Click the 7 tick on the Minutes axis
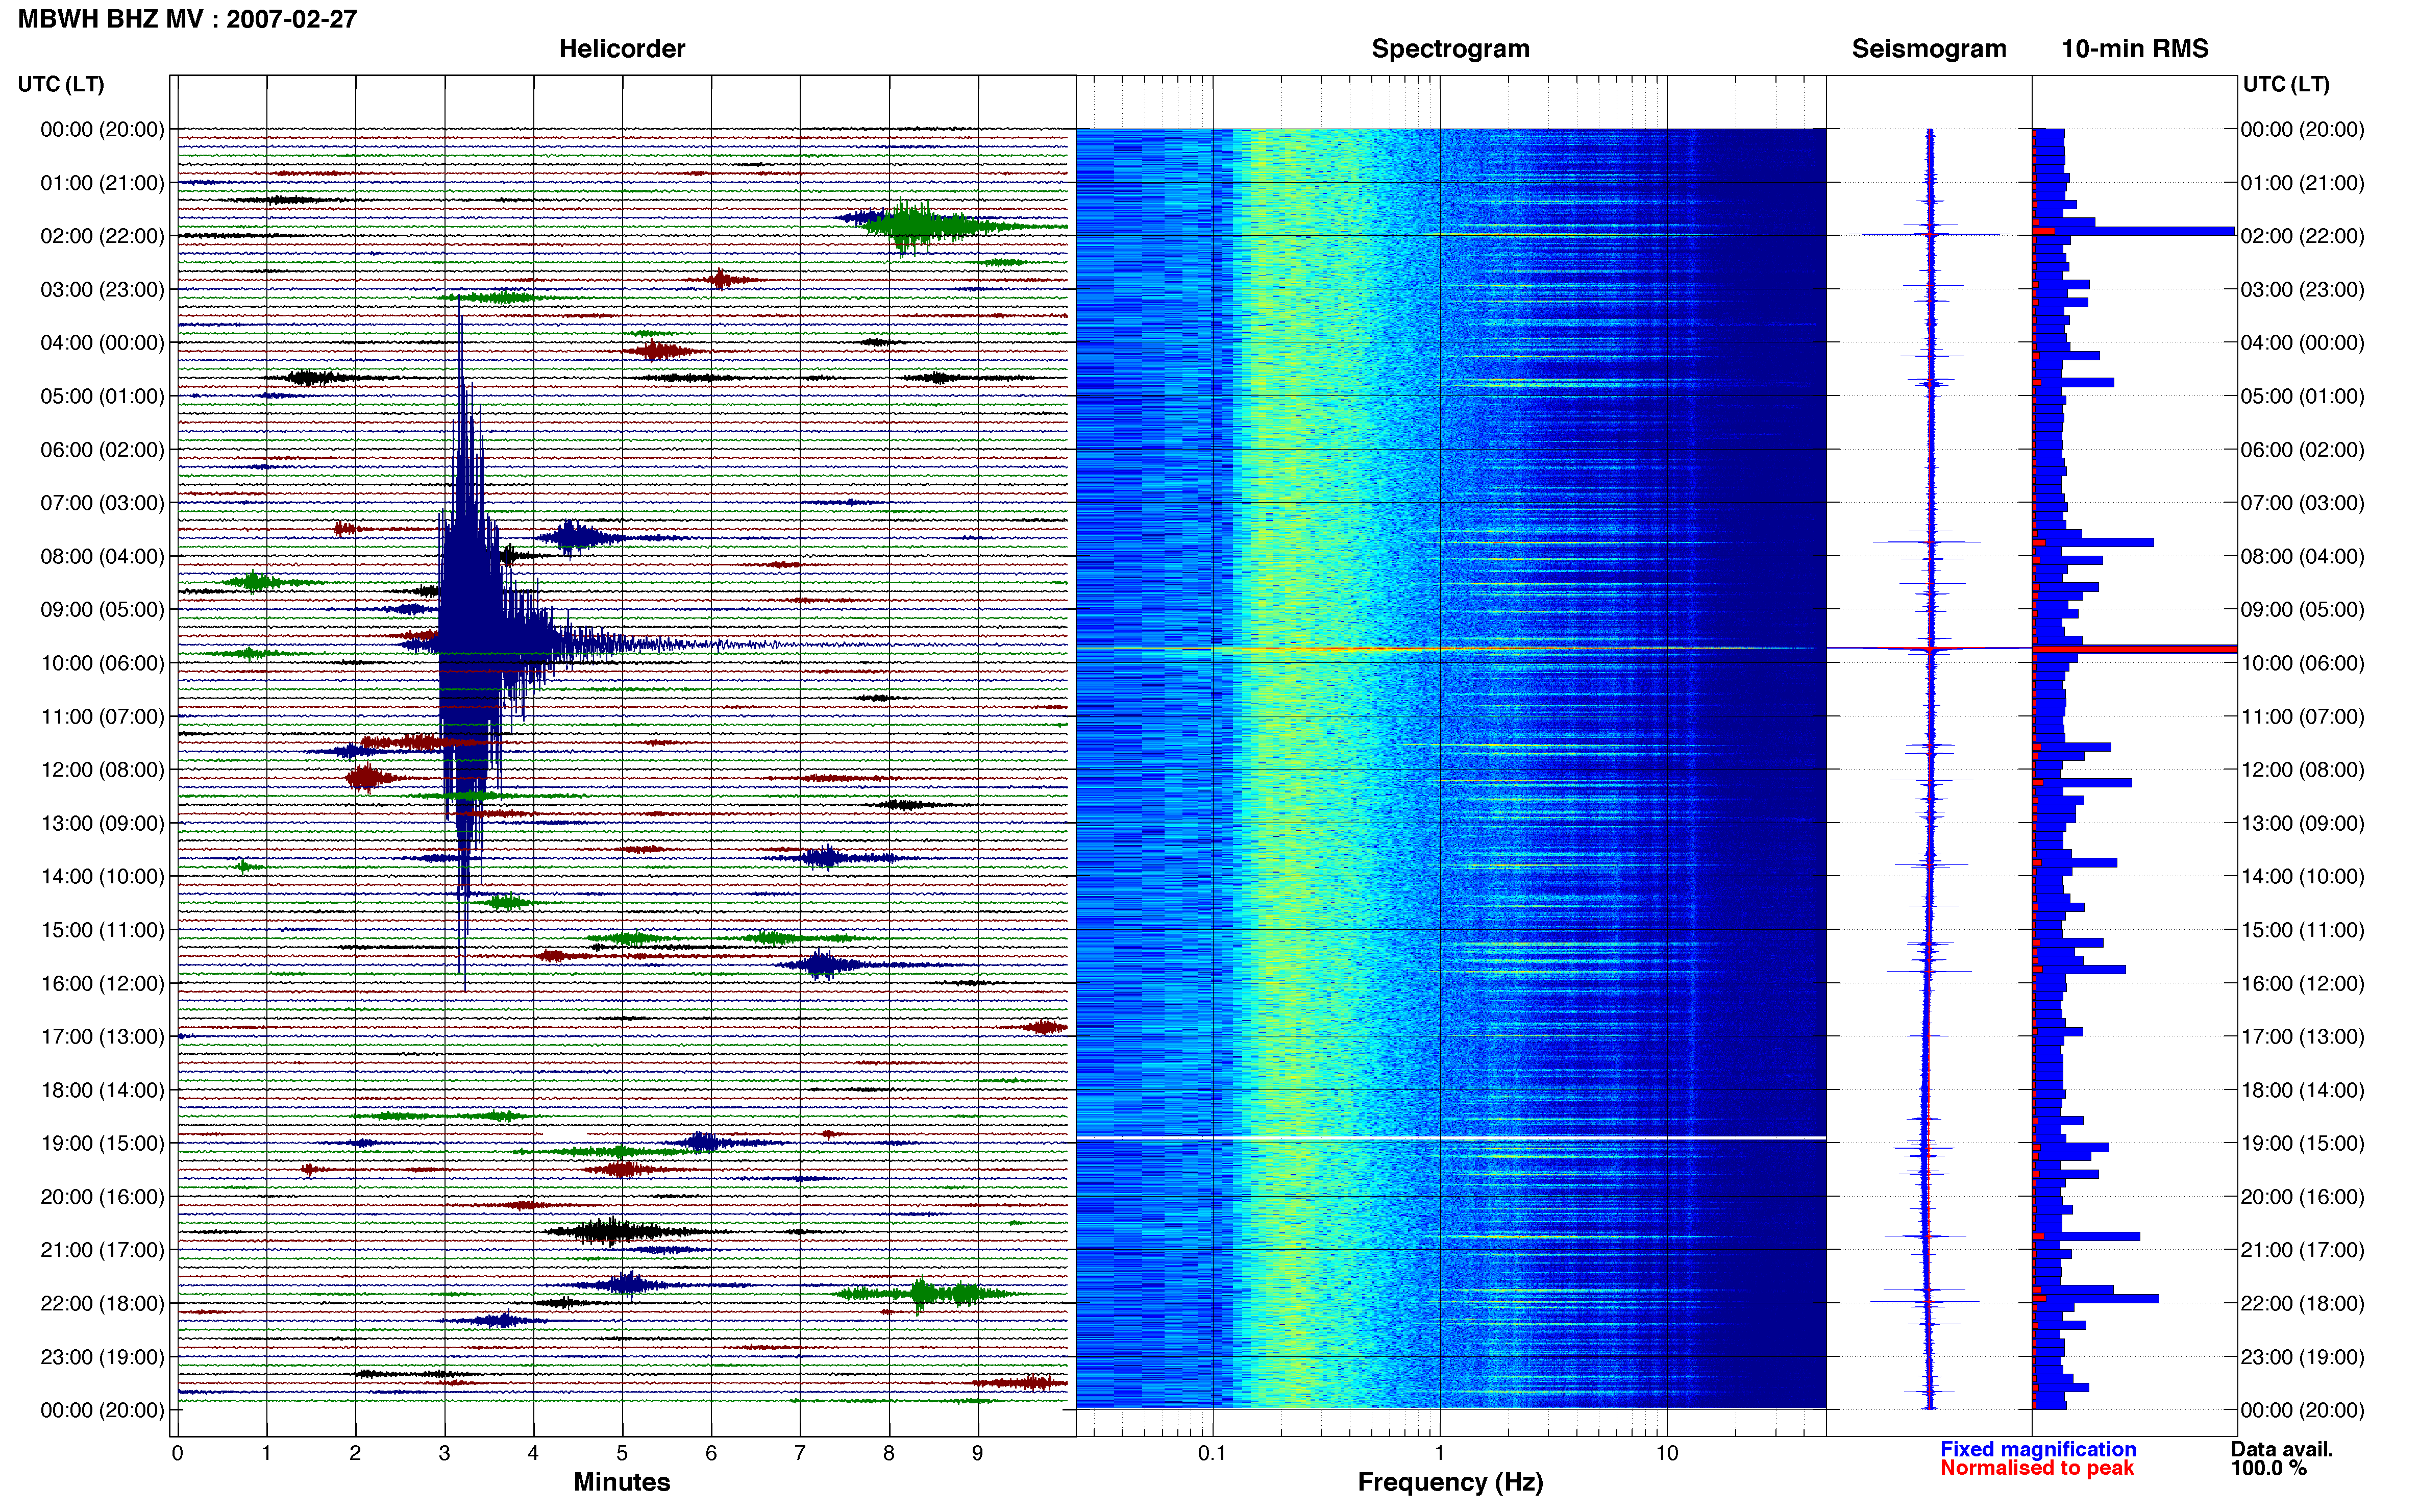The image size is (2419, 1512). pyautogui.click(x=800, y=1453)
